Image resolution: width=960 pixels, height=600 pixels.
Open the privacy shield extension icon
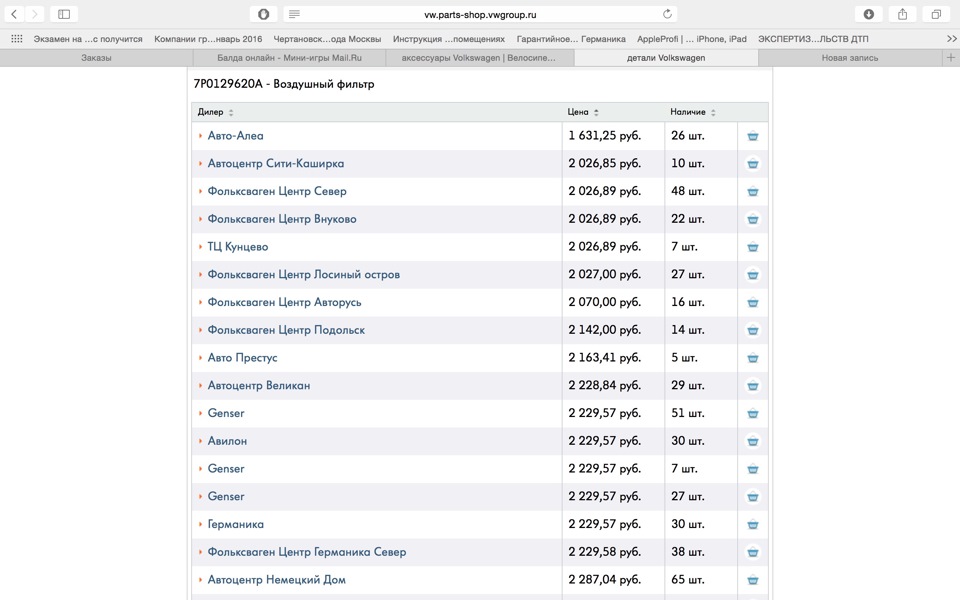tap(263, 14)
